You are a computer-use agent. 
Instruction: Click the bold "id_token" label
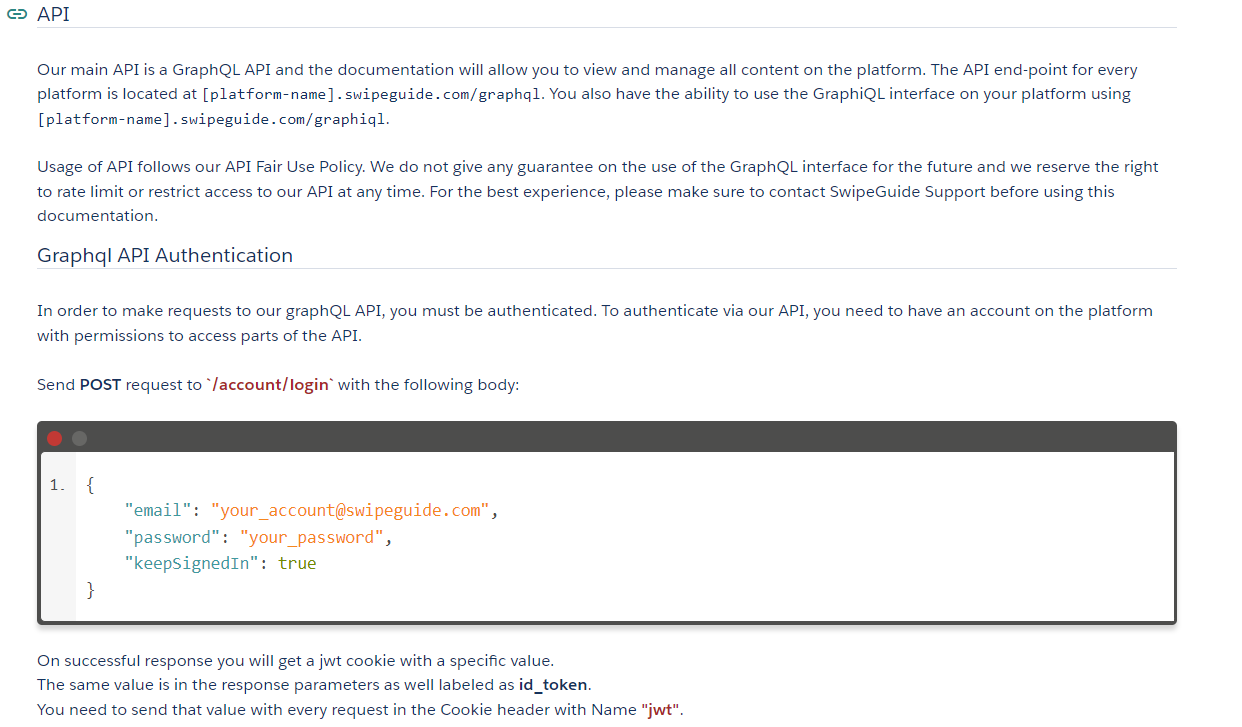pos(554,685)
